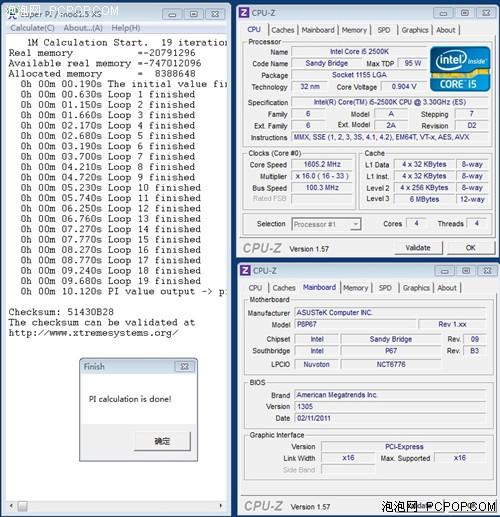Open the Help(H) menu in Super PI

(126, 28)
